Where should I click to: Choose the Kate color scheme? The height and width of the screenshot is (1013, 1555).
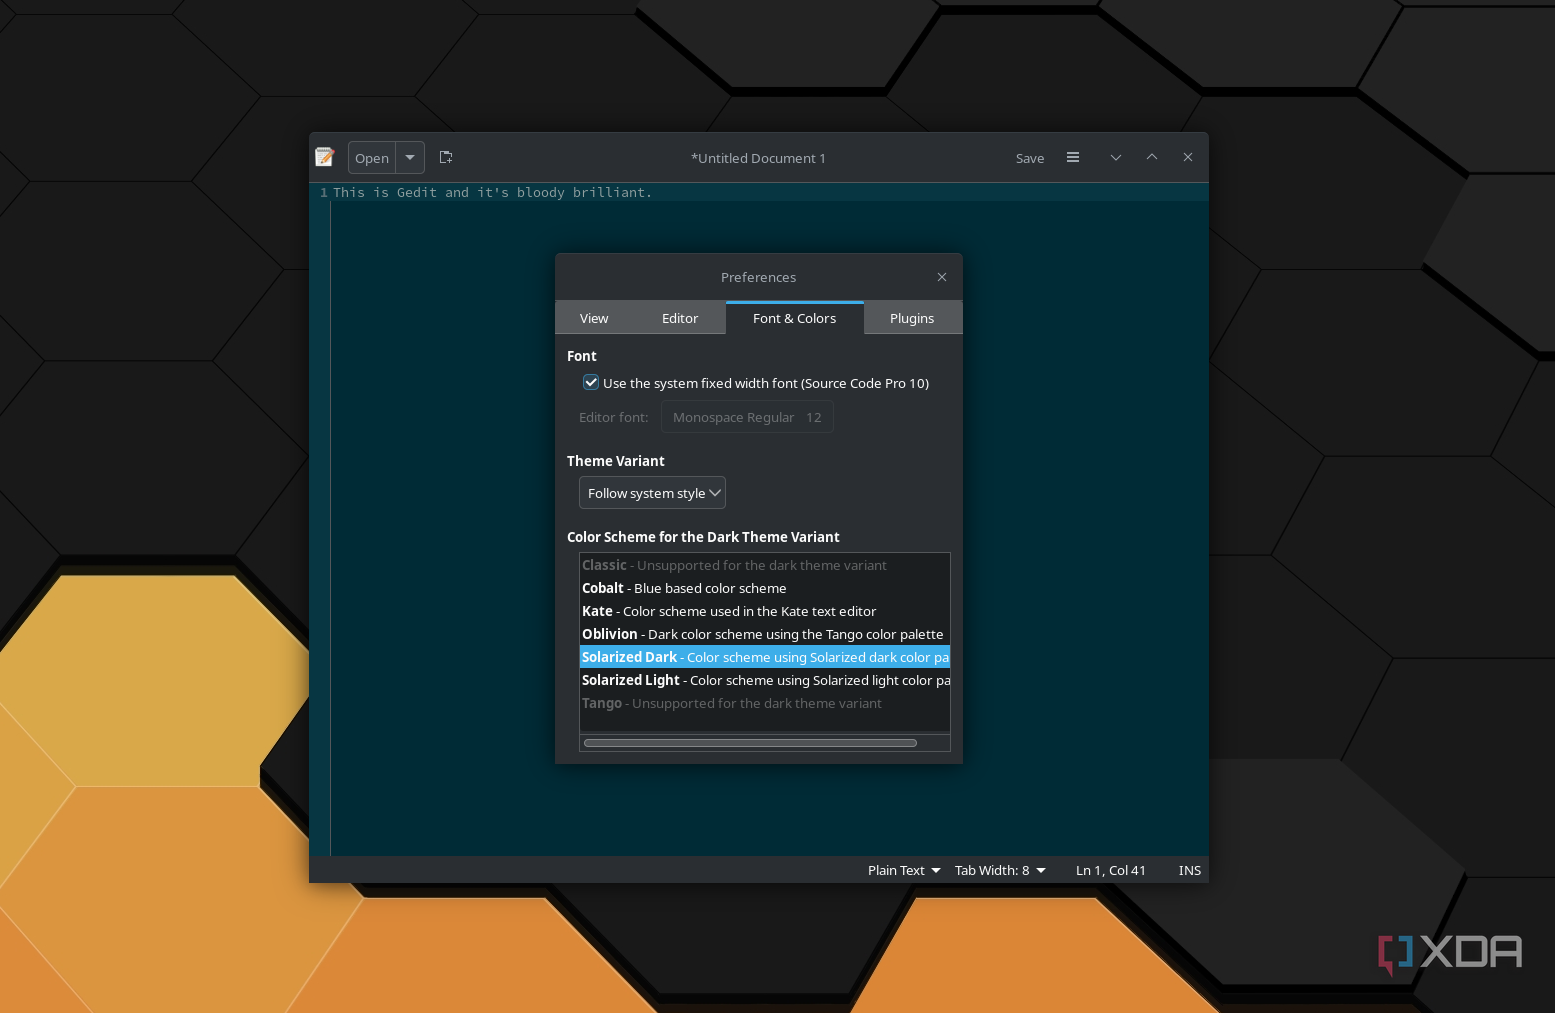coord(765,611)
